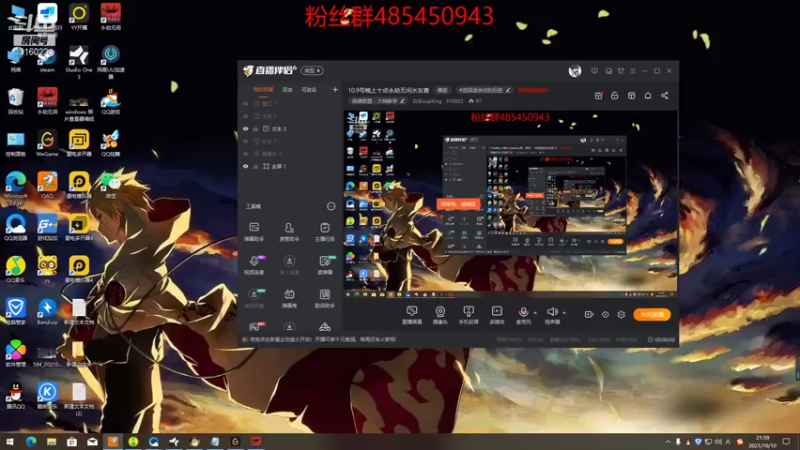Click the padlock icon above the preview

[614, 95]
